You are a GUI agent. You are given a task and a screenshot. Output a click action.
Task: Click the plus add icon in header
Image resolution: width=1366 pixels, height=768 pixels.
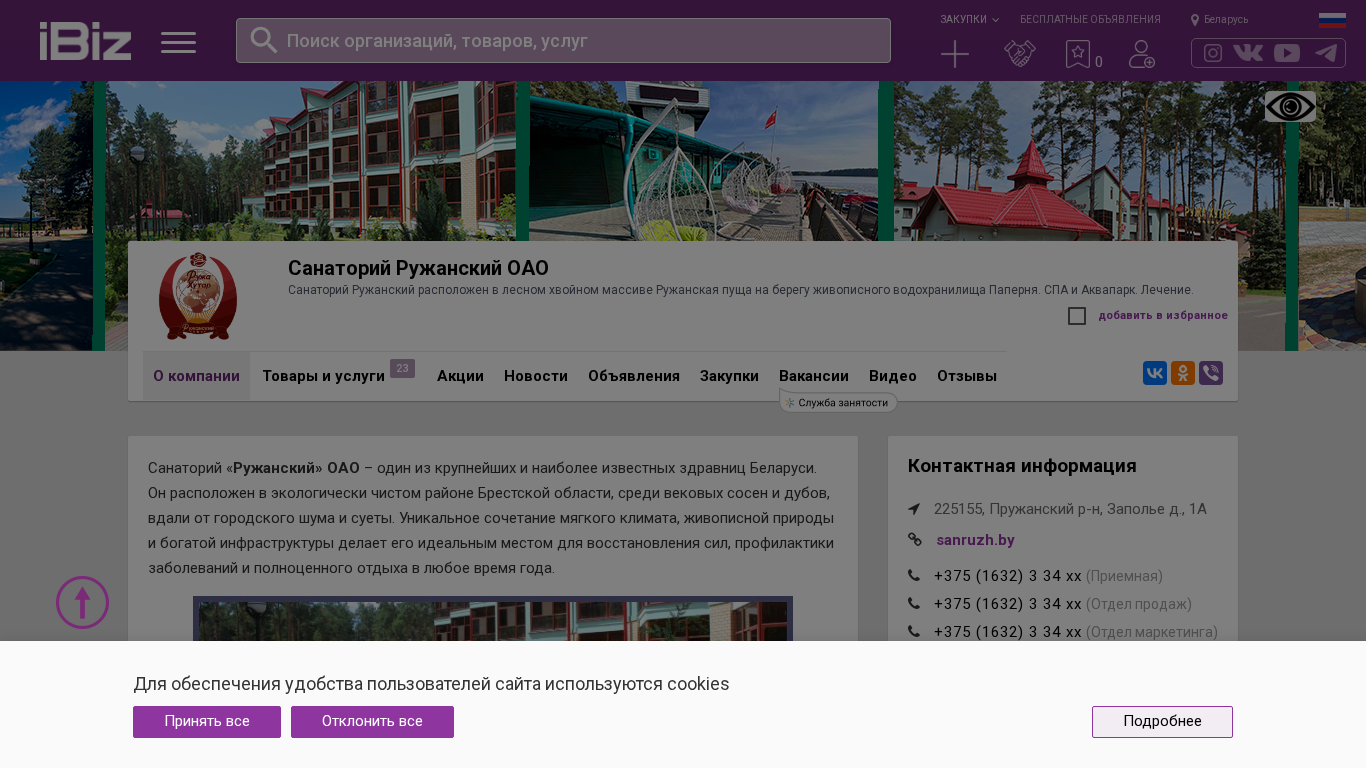(x=955, y=54)
